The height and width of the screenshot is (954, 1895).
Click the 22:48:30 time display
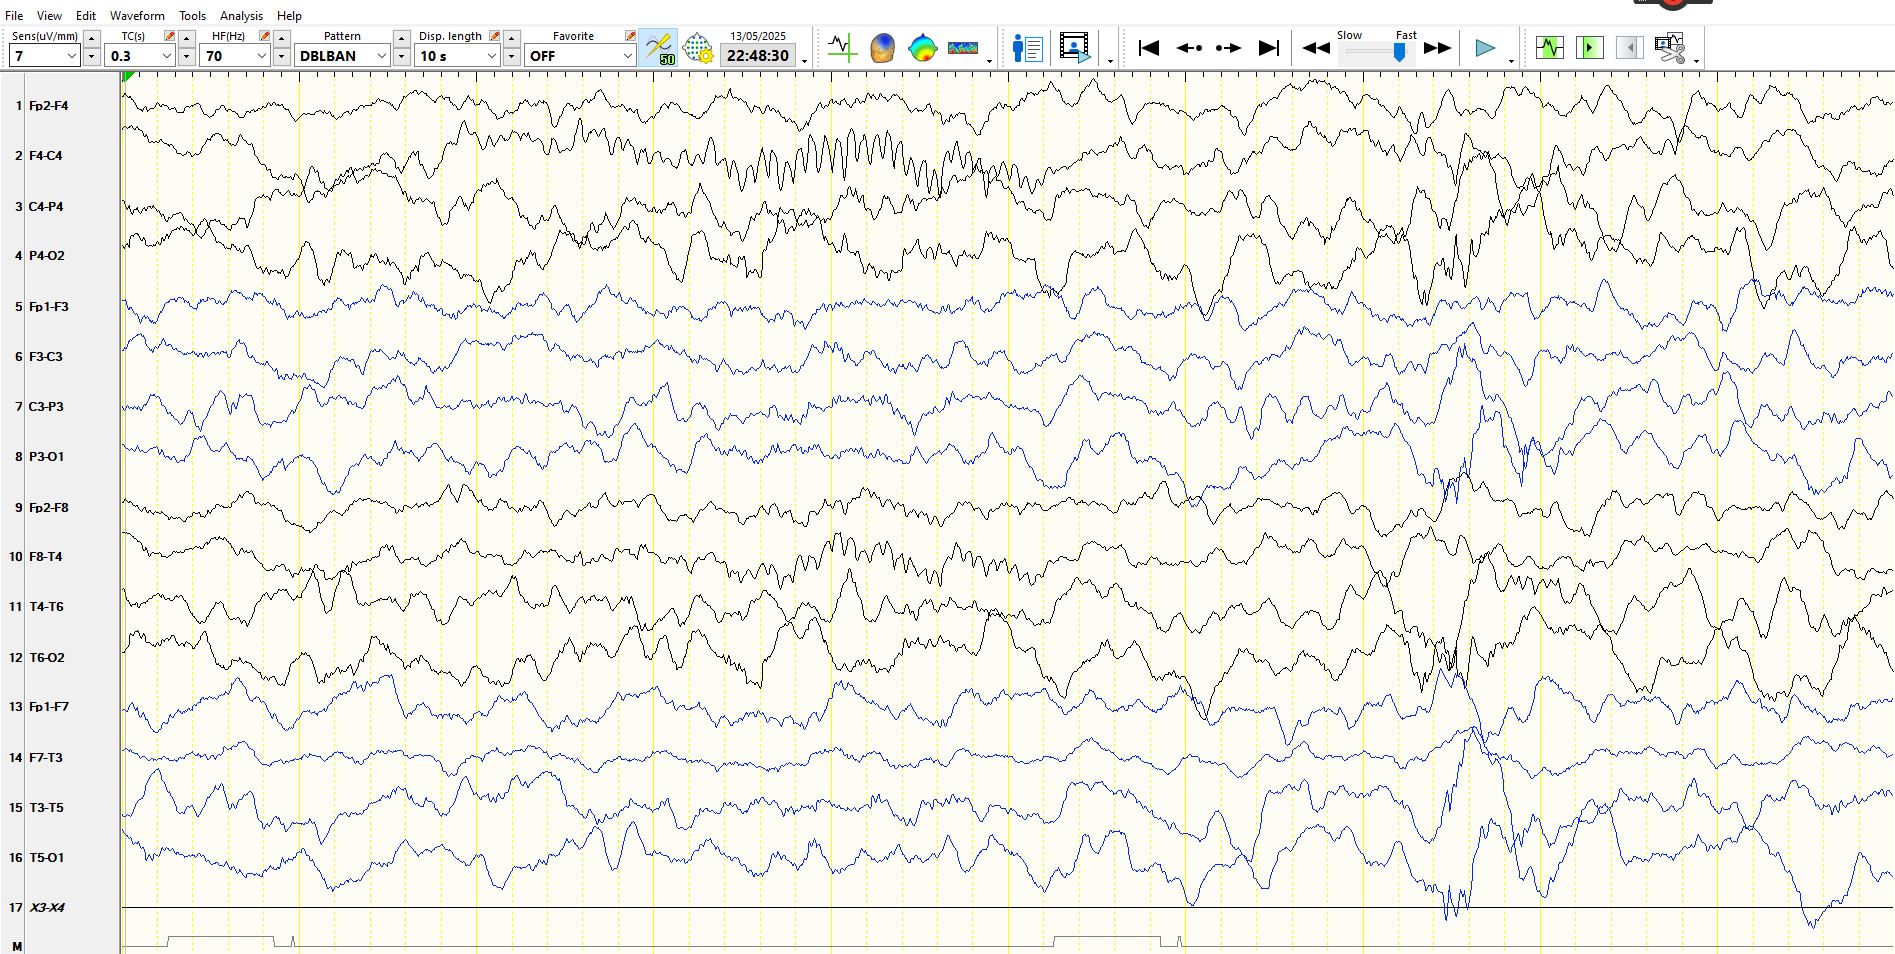(758, 56)
